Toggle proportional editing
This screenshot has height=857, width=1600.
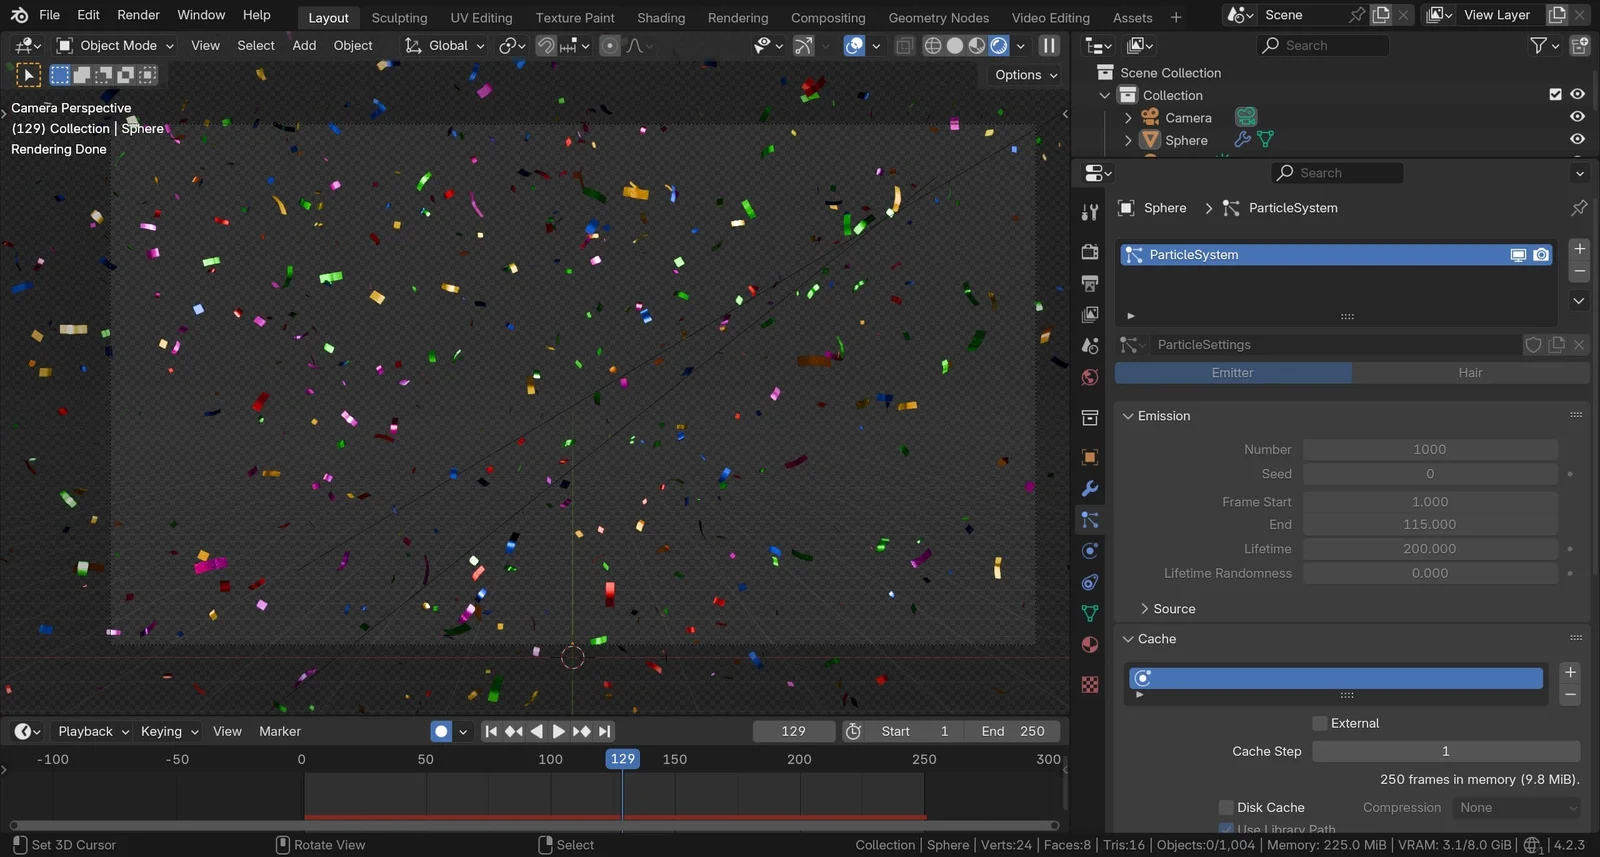tap(610, 45)
